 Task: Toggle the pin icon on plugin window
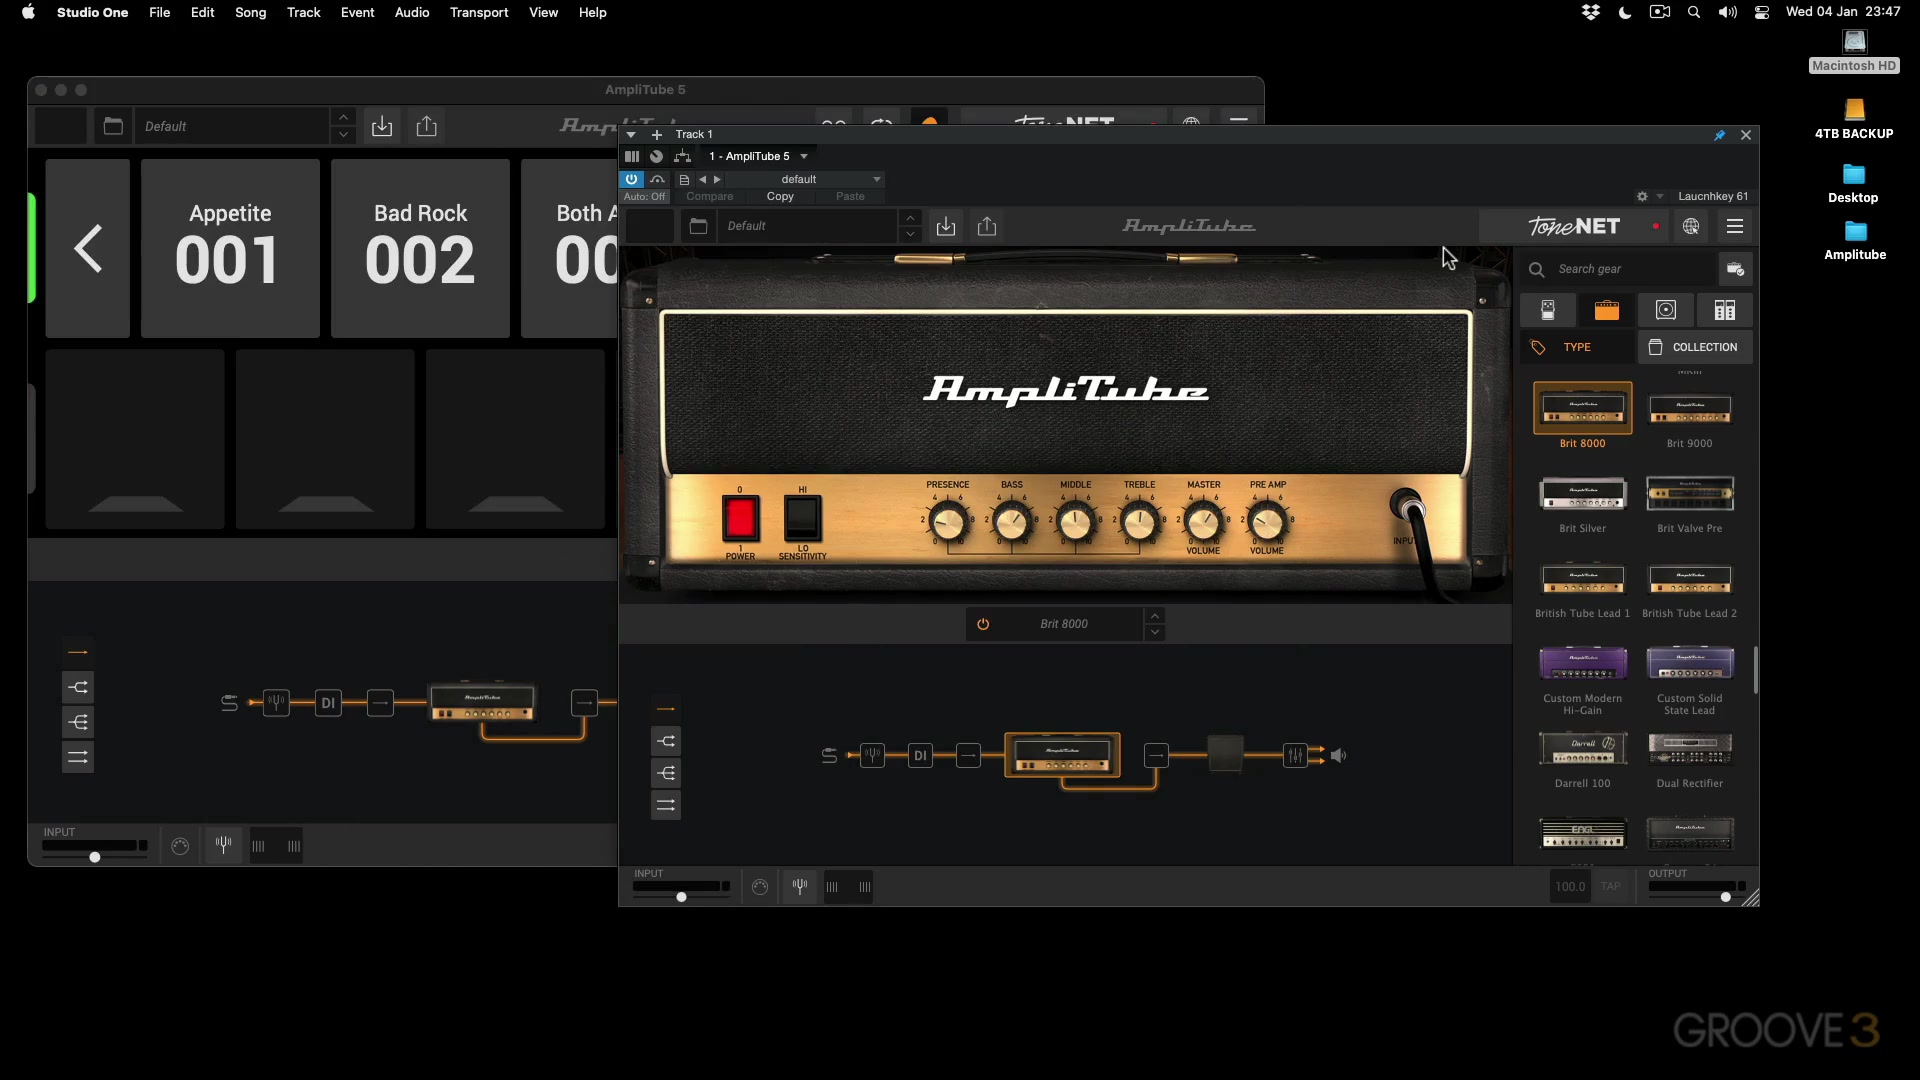(x=1720, y=135)
